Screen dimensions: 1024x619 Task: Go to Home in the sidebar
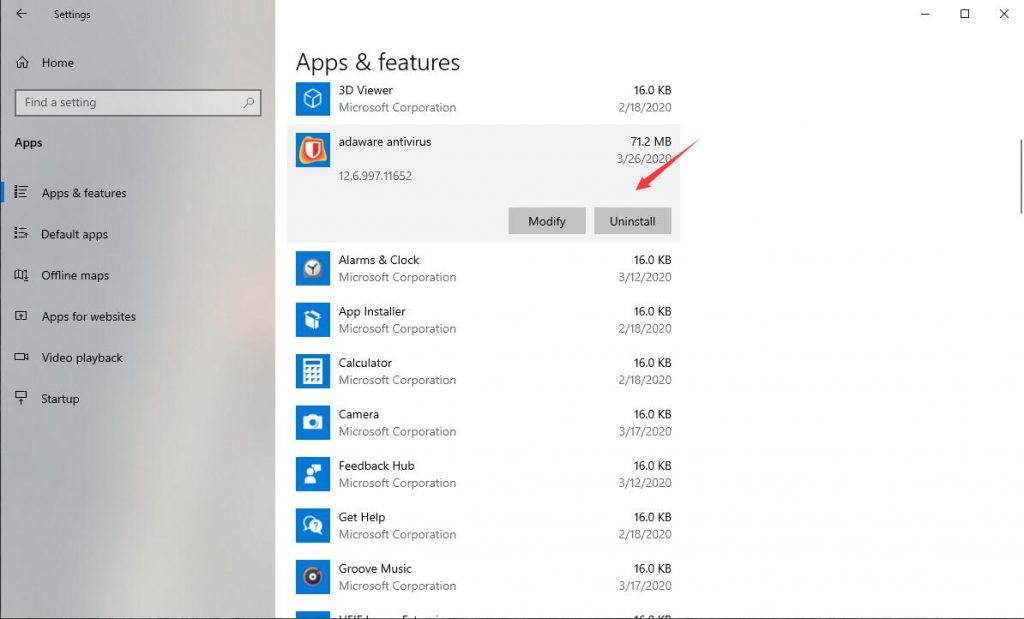[x=57, y=63]
